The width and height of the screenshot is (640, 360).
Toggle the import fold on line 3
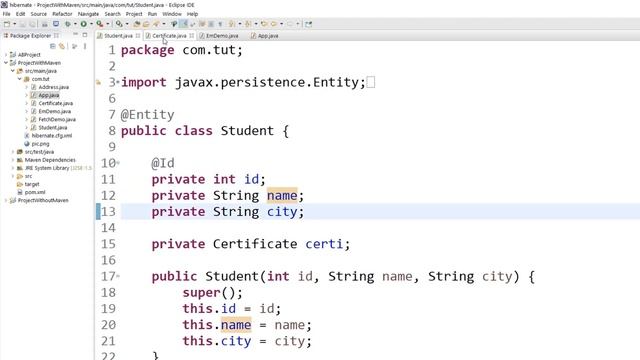point(118,82)
